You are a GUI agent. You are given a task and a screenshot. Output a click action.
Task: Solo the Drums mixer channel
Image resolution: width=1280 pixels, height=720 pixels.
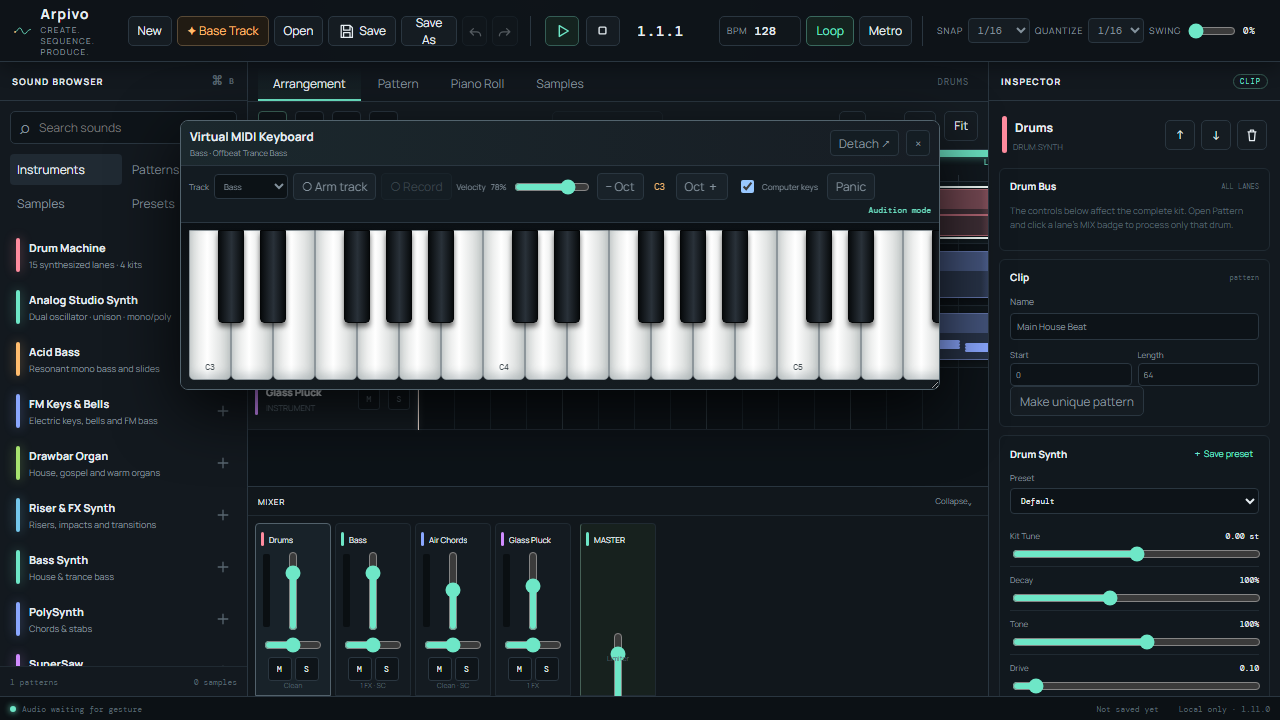(x=306, y=668)
